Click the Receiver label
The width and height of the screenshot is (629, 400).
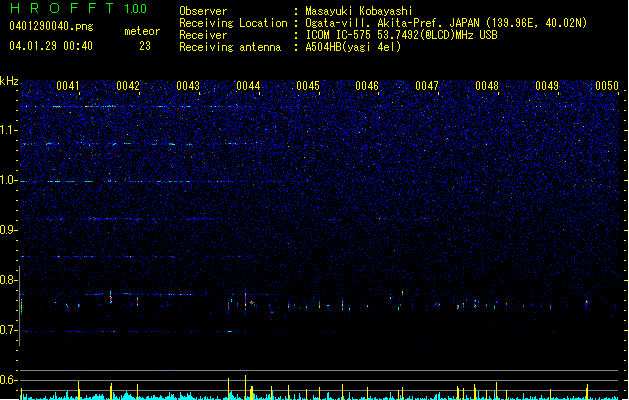203,35
